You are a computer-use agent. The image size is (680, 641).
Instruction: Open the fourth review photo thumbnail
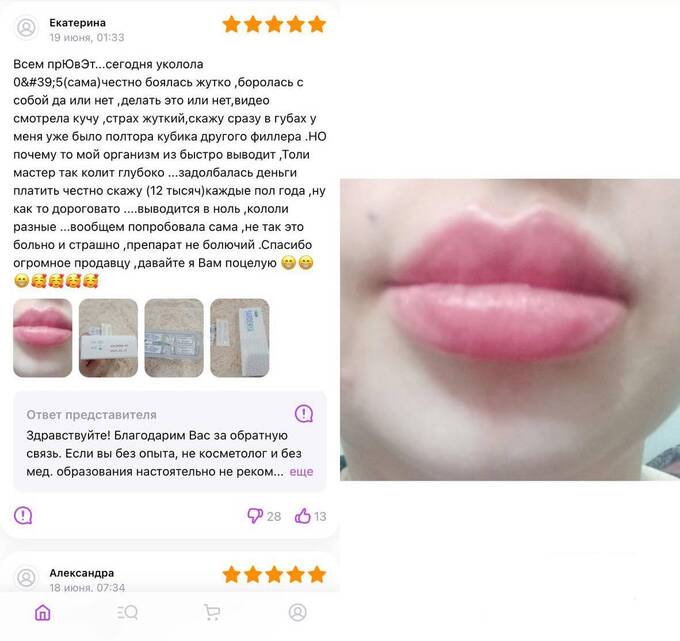(239, 337)
